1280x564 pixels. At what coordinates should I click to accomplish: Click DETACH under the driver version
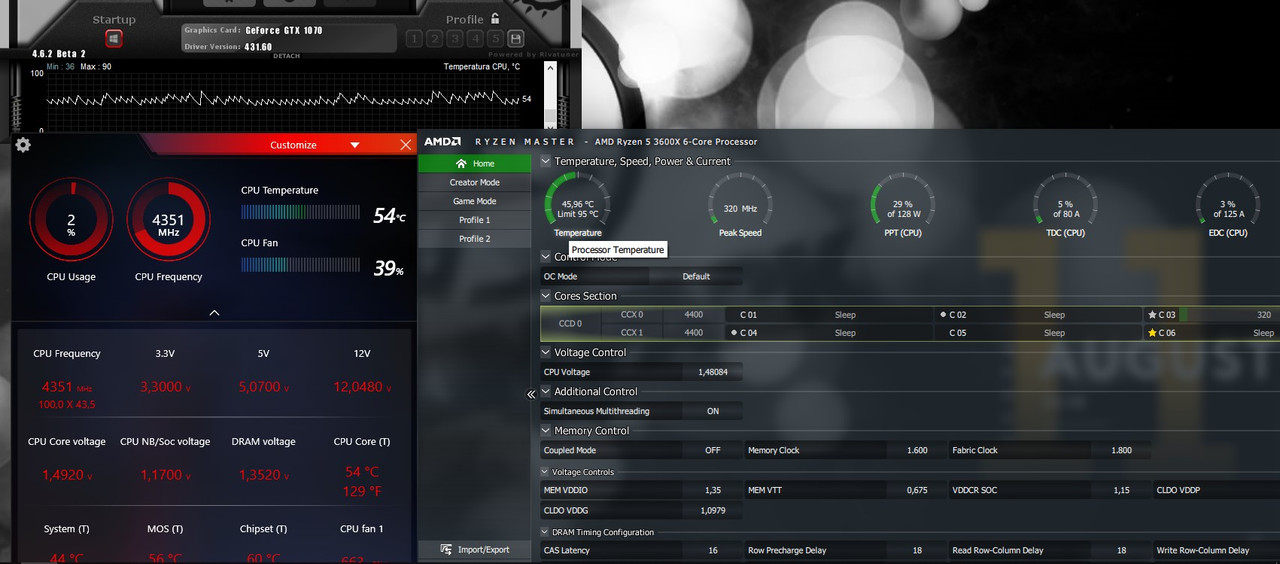[286, 56]
